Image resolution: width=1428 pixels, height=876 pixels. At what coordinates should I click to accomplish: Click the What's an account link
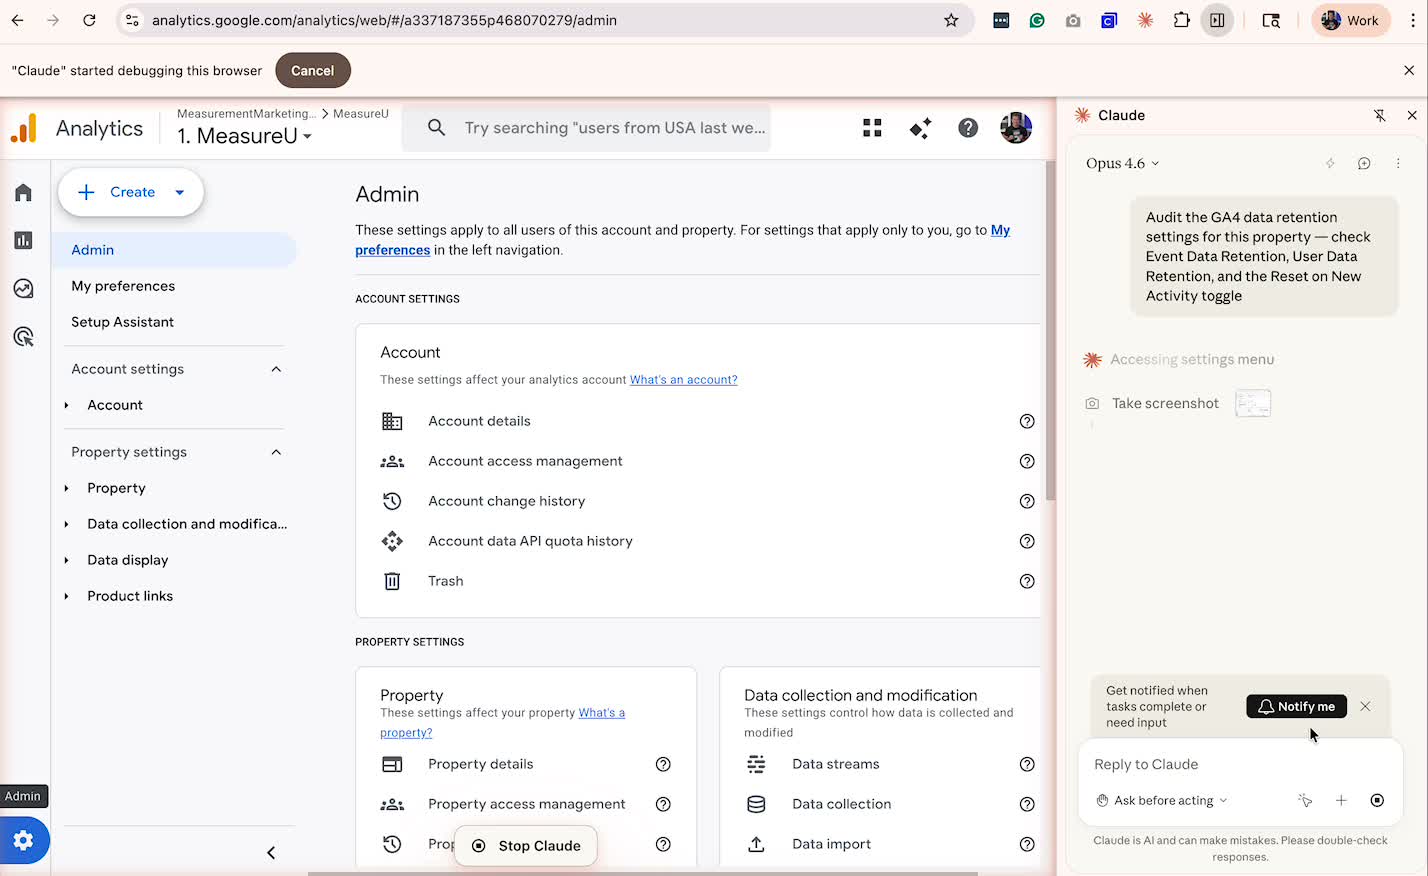[683, 379]
